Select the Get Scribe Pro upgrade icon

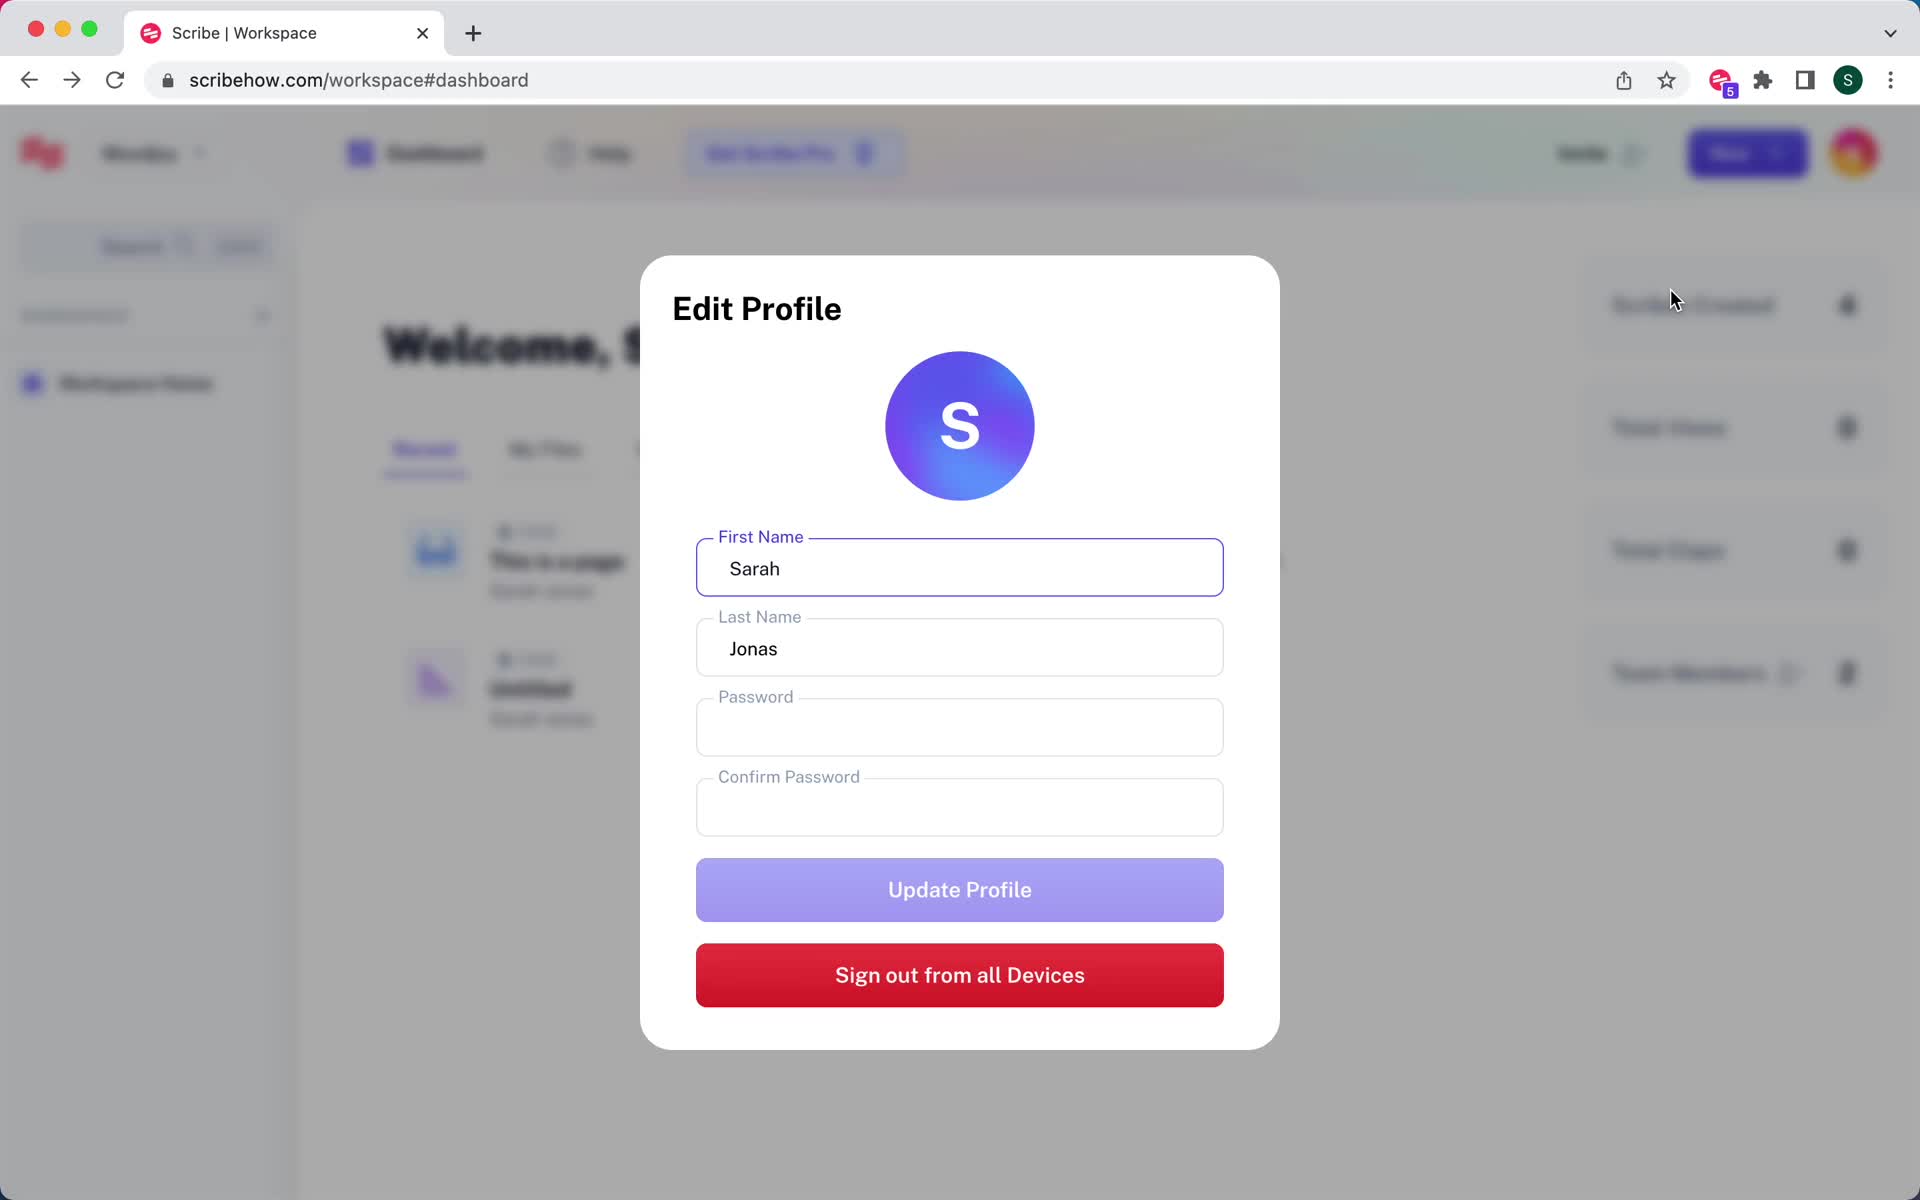(865, 153)
